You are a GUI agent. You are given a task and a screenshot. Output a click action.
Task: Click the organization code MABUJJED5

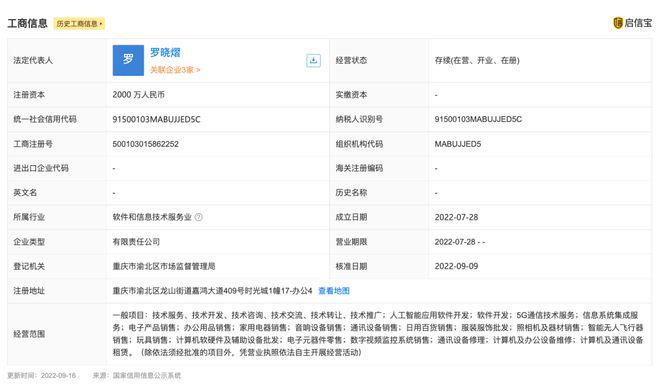[x=458, y=144]
